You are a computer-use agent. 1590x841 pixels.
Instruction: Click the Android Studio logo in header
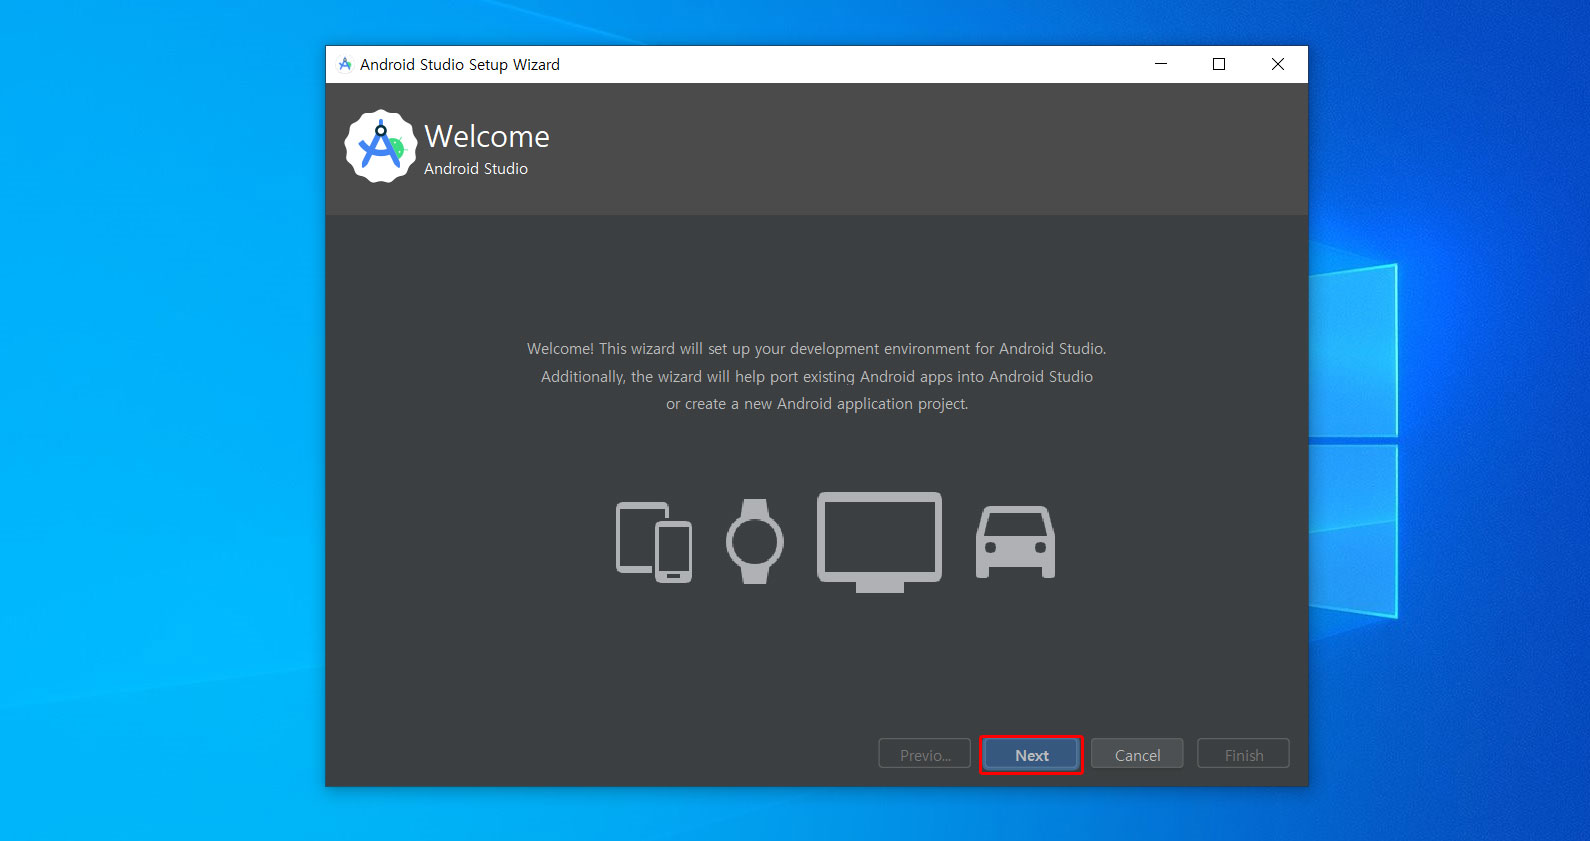(x=380, y=147)
